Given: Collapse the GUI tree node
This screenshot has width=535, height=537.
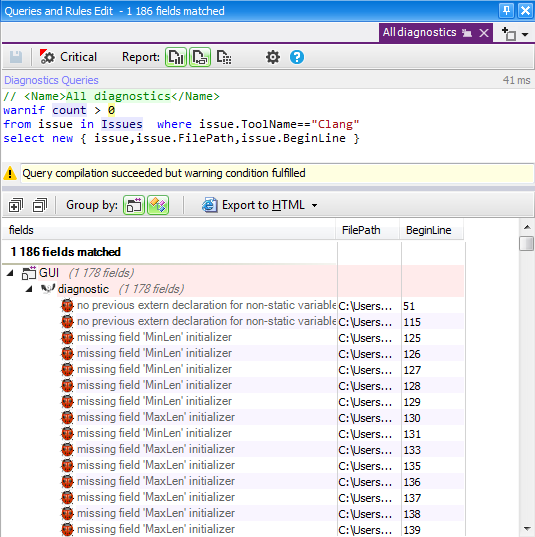Looking at the screenshot, I should (x=10, y=273).
